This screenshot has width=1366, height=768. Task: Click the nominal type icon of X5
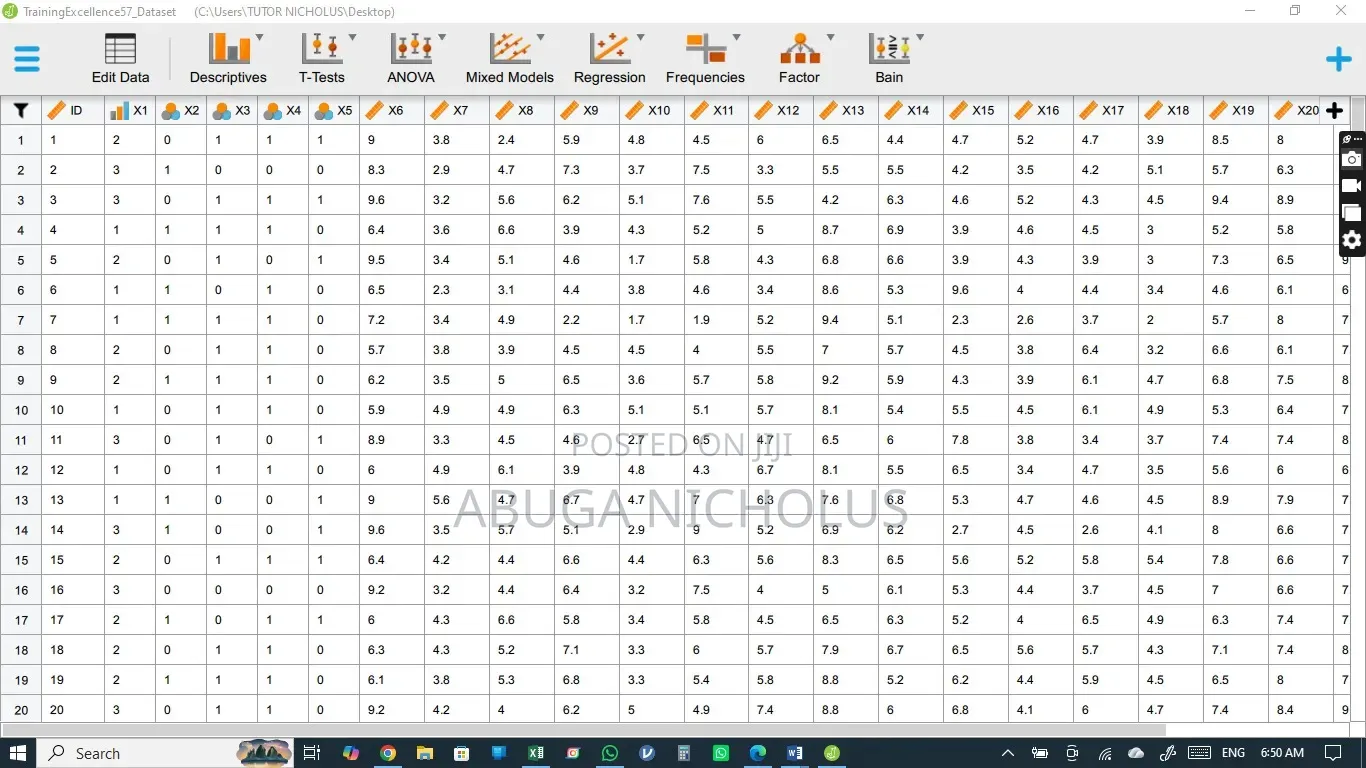coord(323,111)
